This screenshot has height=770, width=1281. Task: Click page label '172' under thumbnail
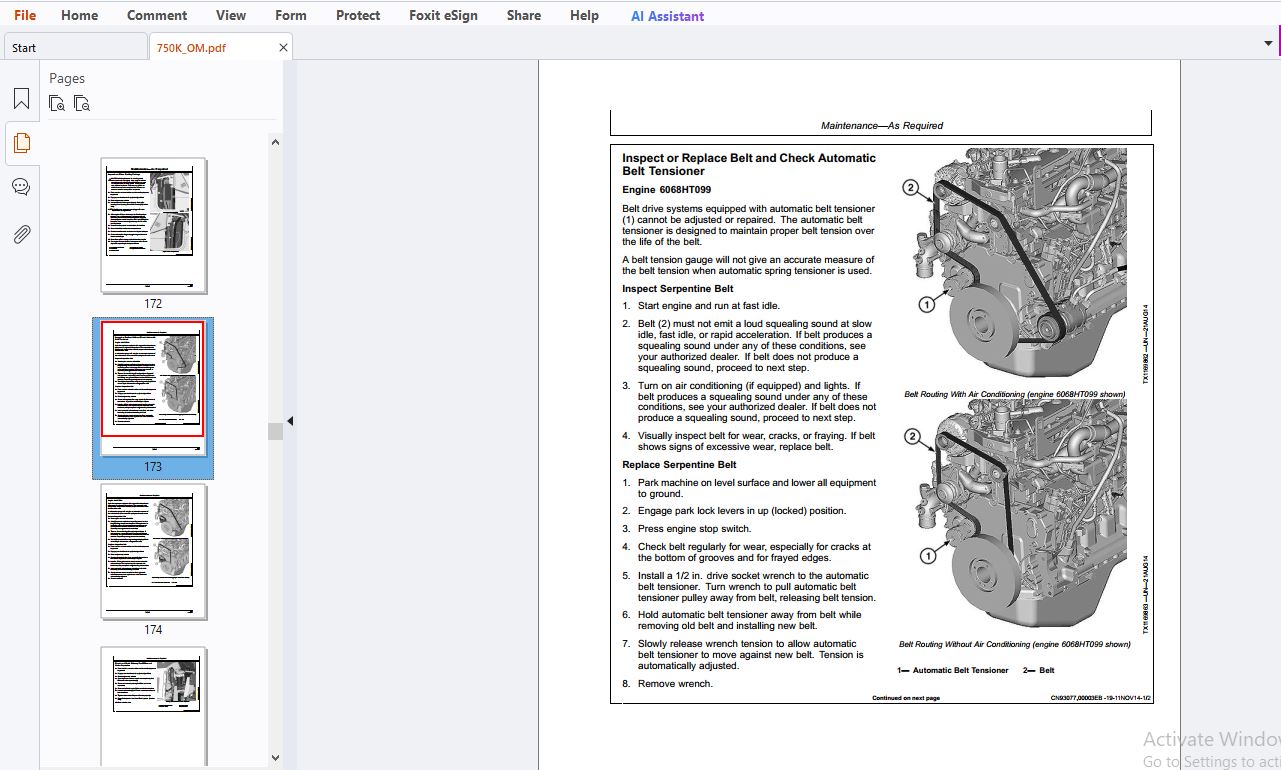click(153, 304)
